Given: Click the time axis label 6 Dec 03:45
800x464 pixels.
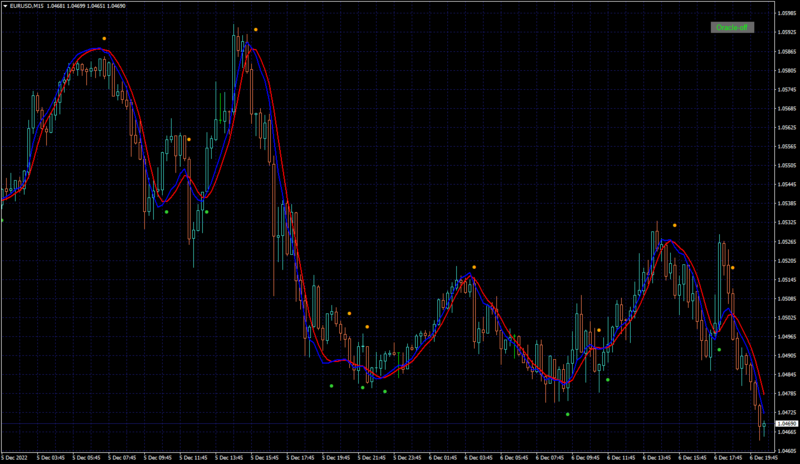Looking at the screenshot, I should pos(479,458).
